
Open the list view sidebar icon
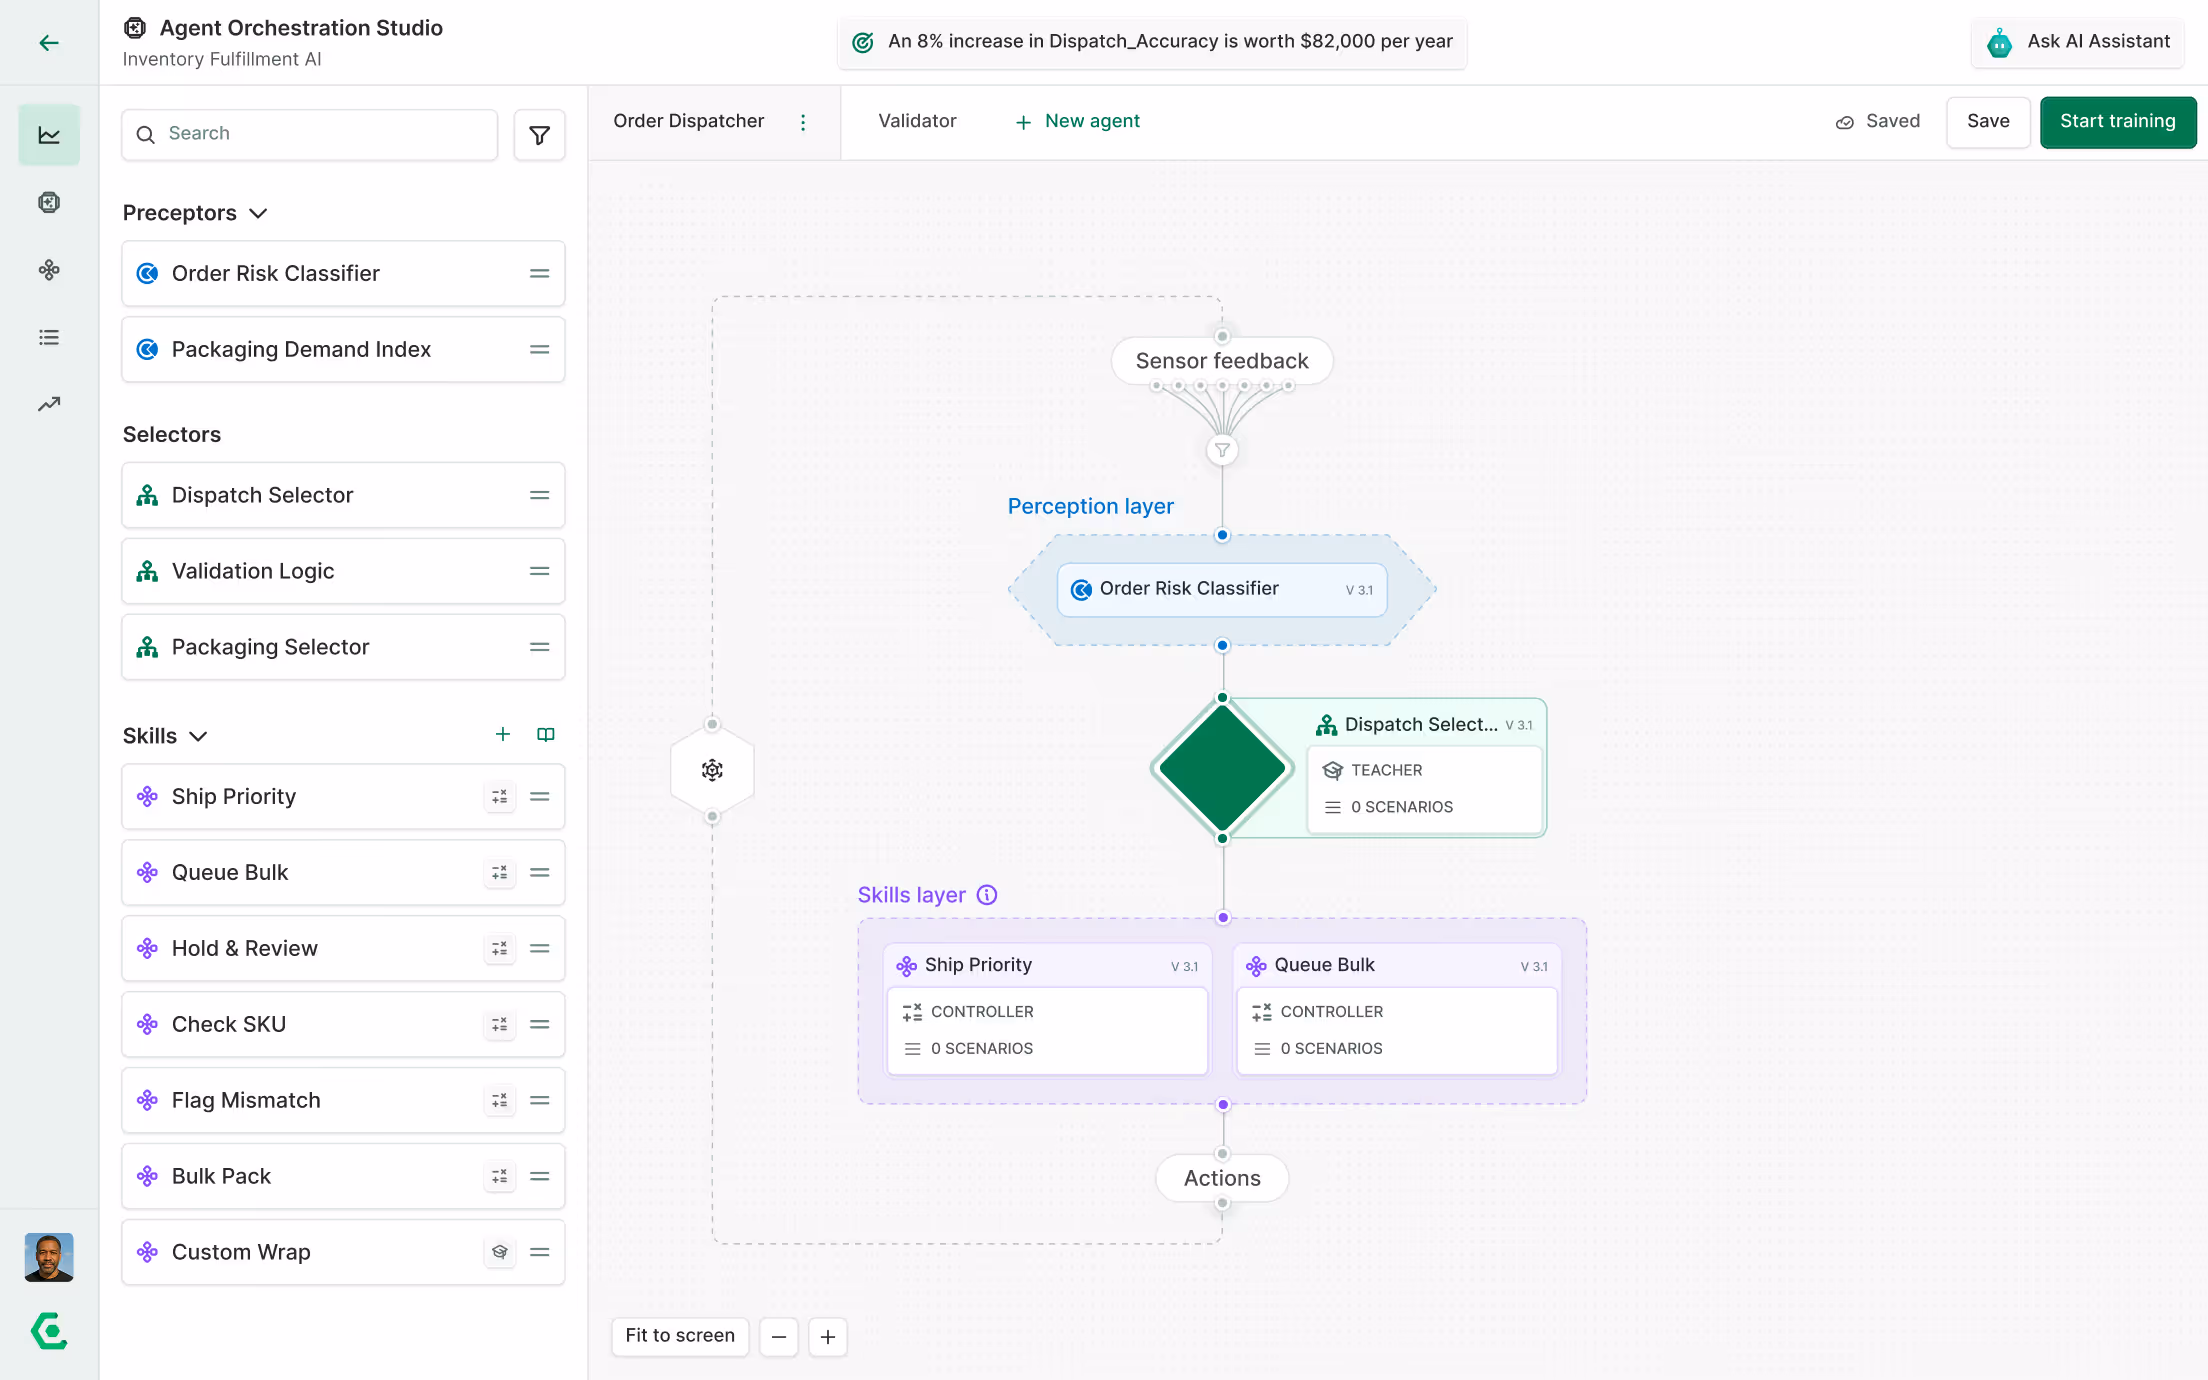tap(49, 337)
